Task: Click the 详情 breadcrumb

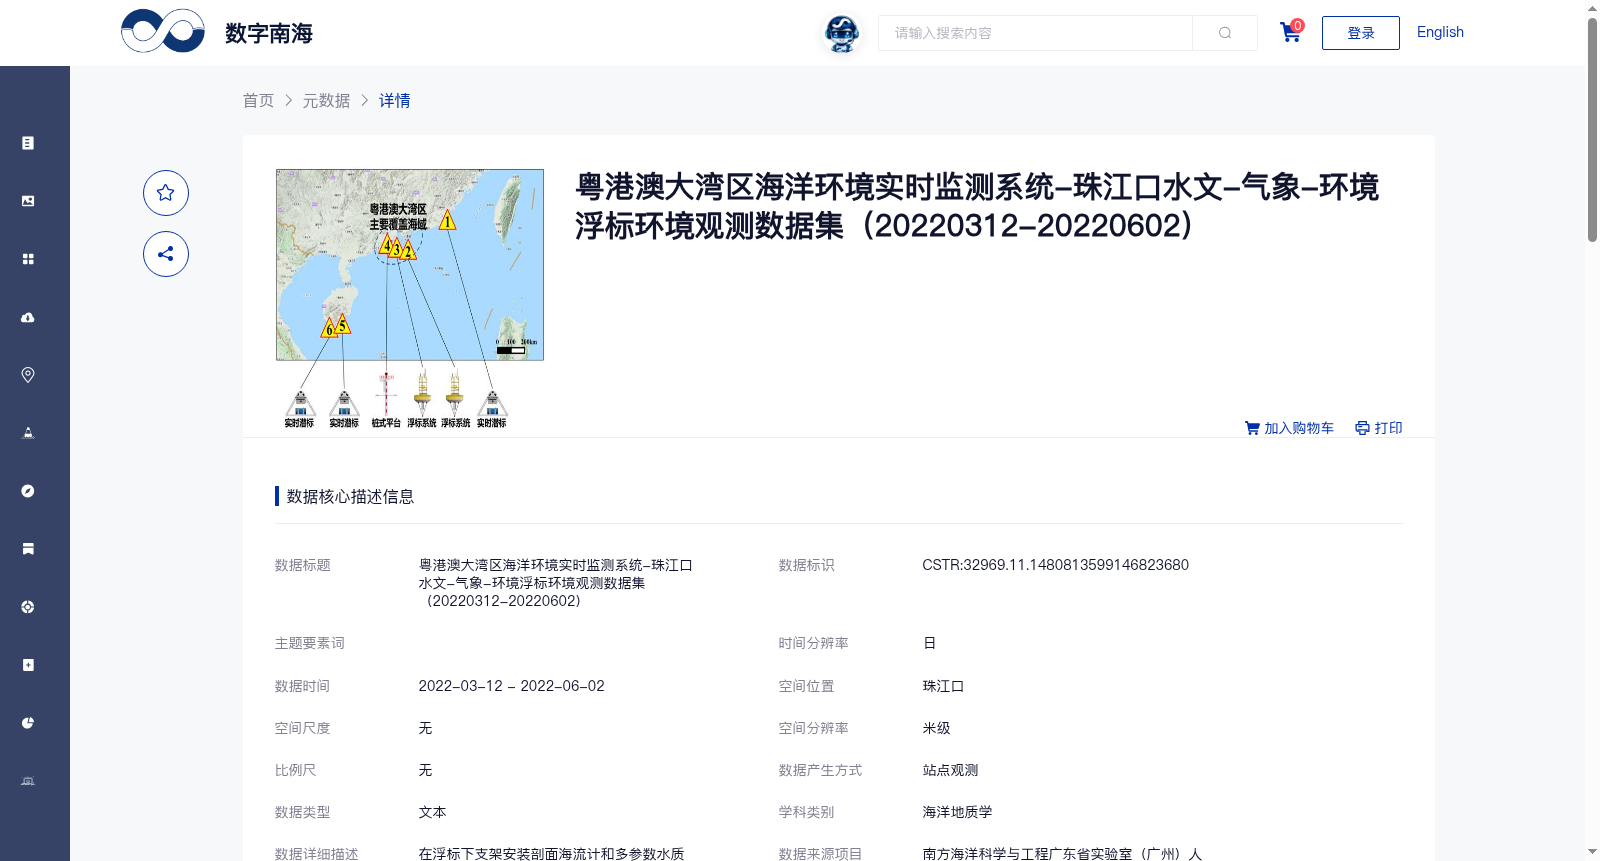Action: click(394, 100)
